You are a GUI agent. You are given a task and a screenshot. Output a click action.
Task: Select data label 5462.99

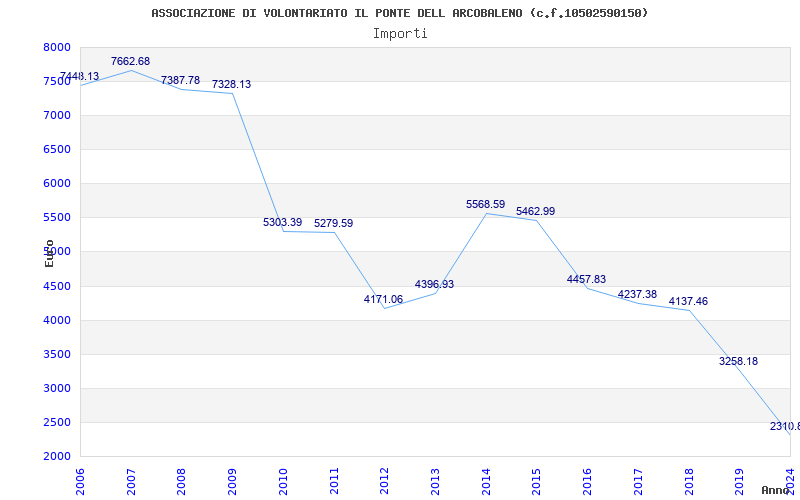point(536,211)
